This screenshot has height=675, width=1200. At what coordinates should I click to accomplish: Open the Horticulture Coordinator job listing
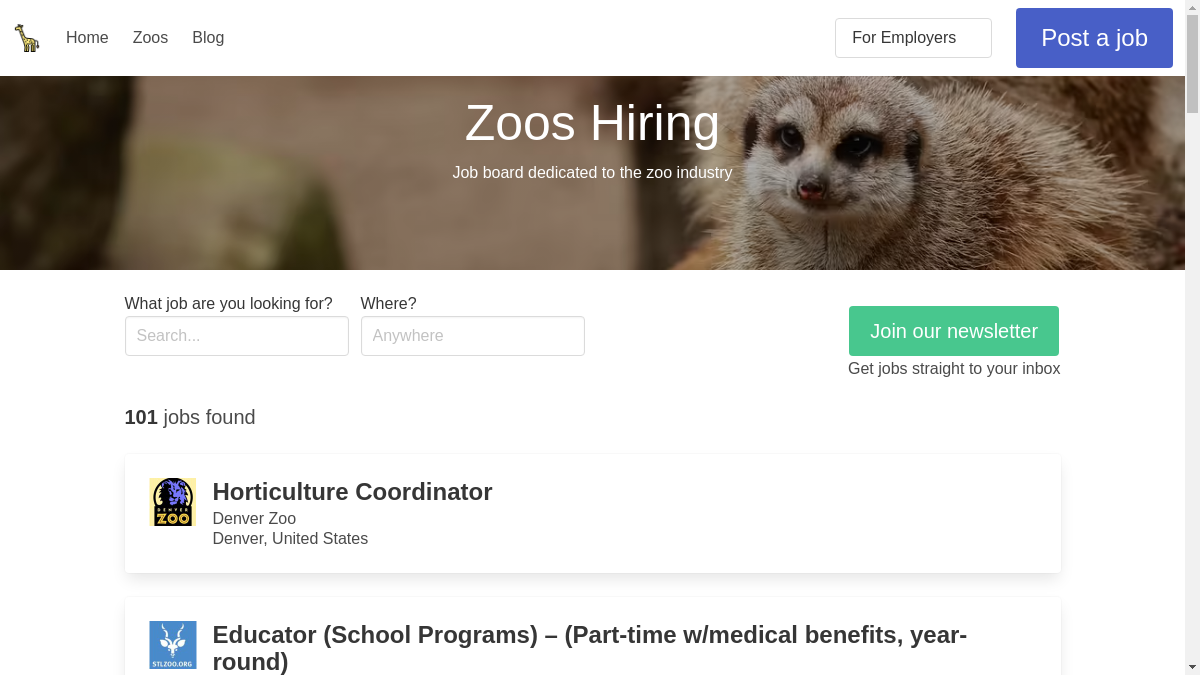(352, 492)
